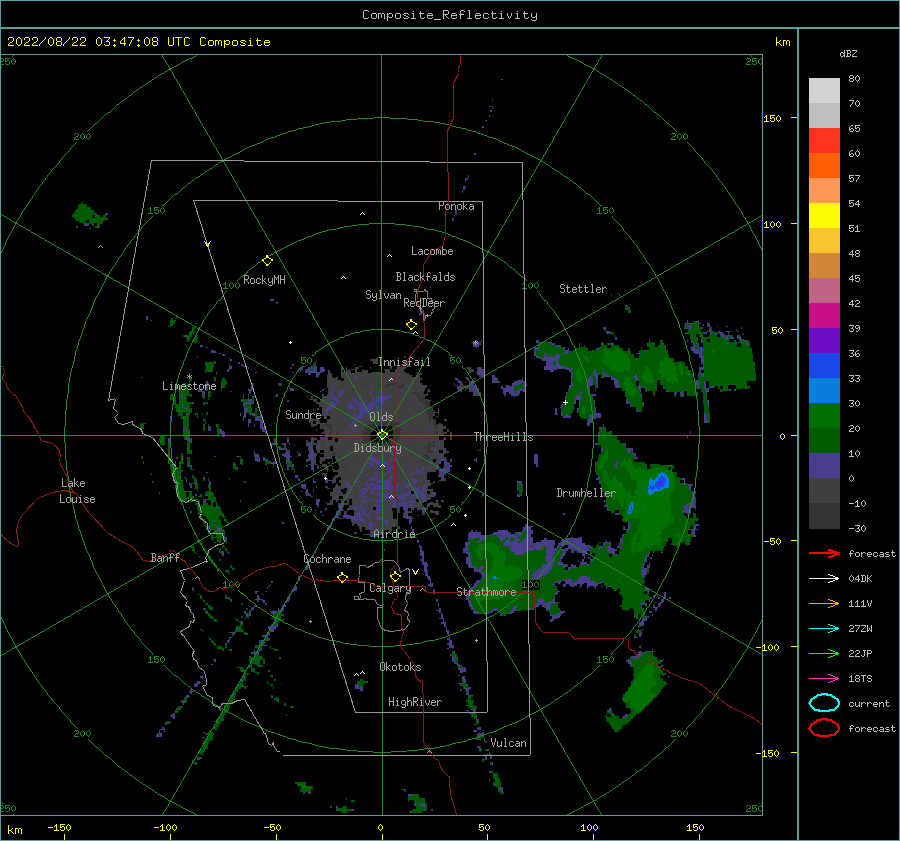Select the yellow 51–54 dBZ swatch
Screen dimensions: 900x841
[x=824, y=216]
